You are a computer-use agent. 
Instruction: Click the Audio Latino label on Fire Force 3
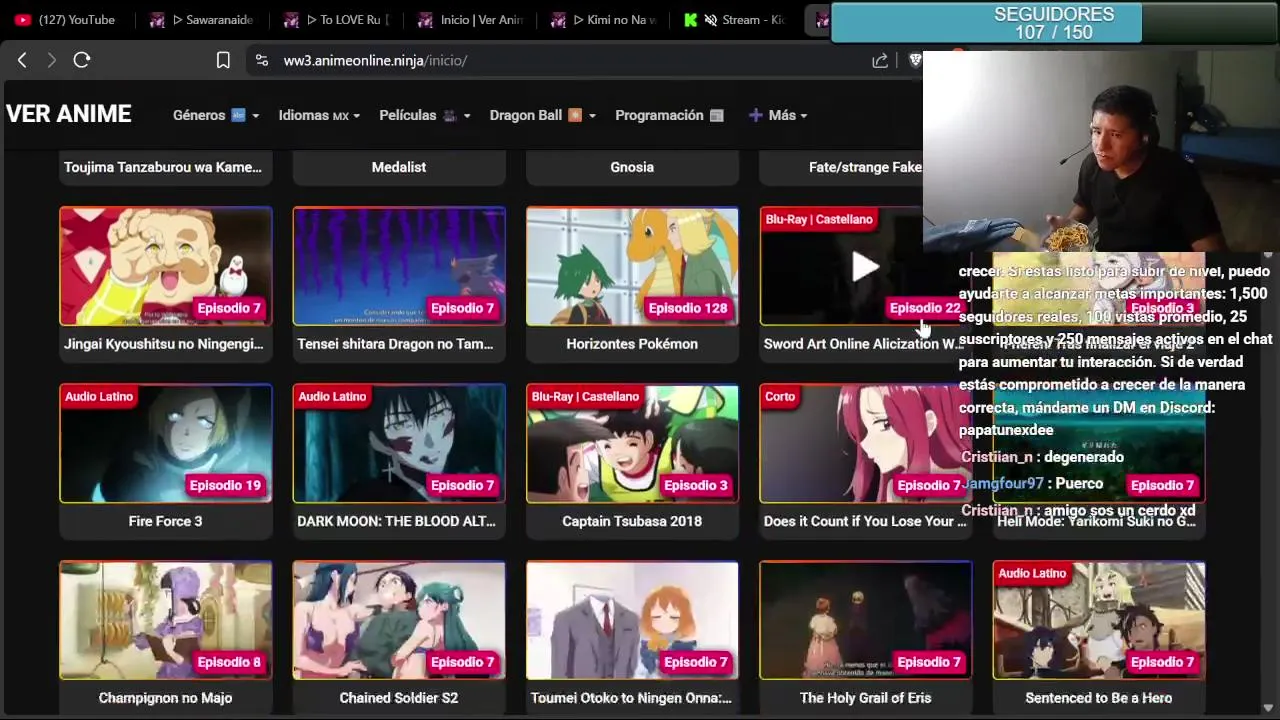pos(99,397)
